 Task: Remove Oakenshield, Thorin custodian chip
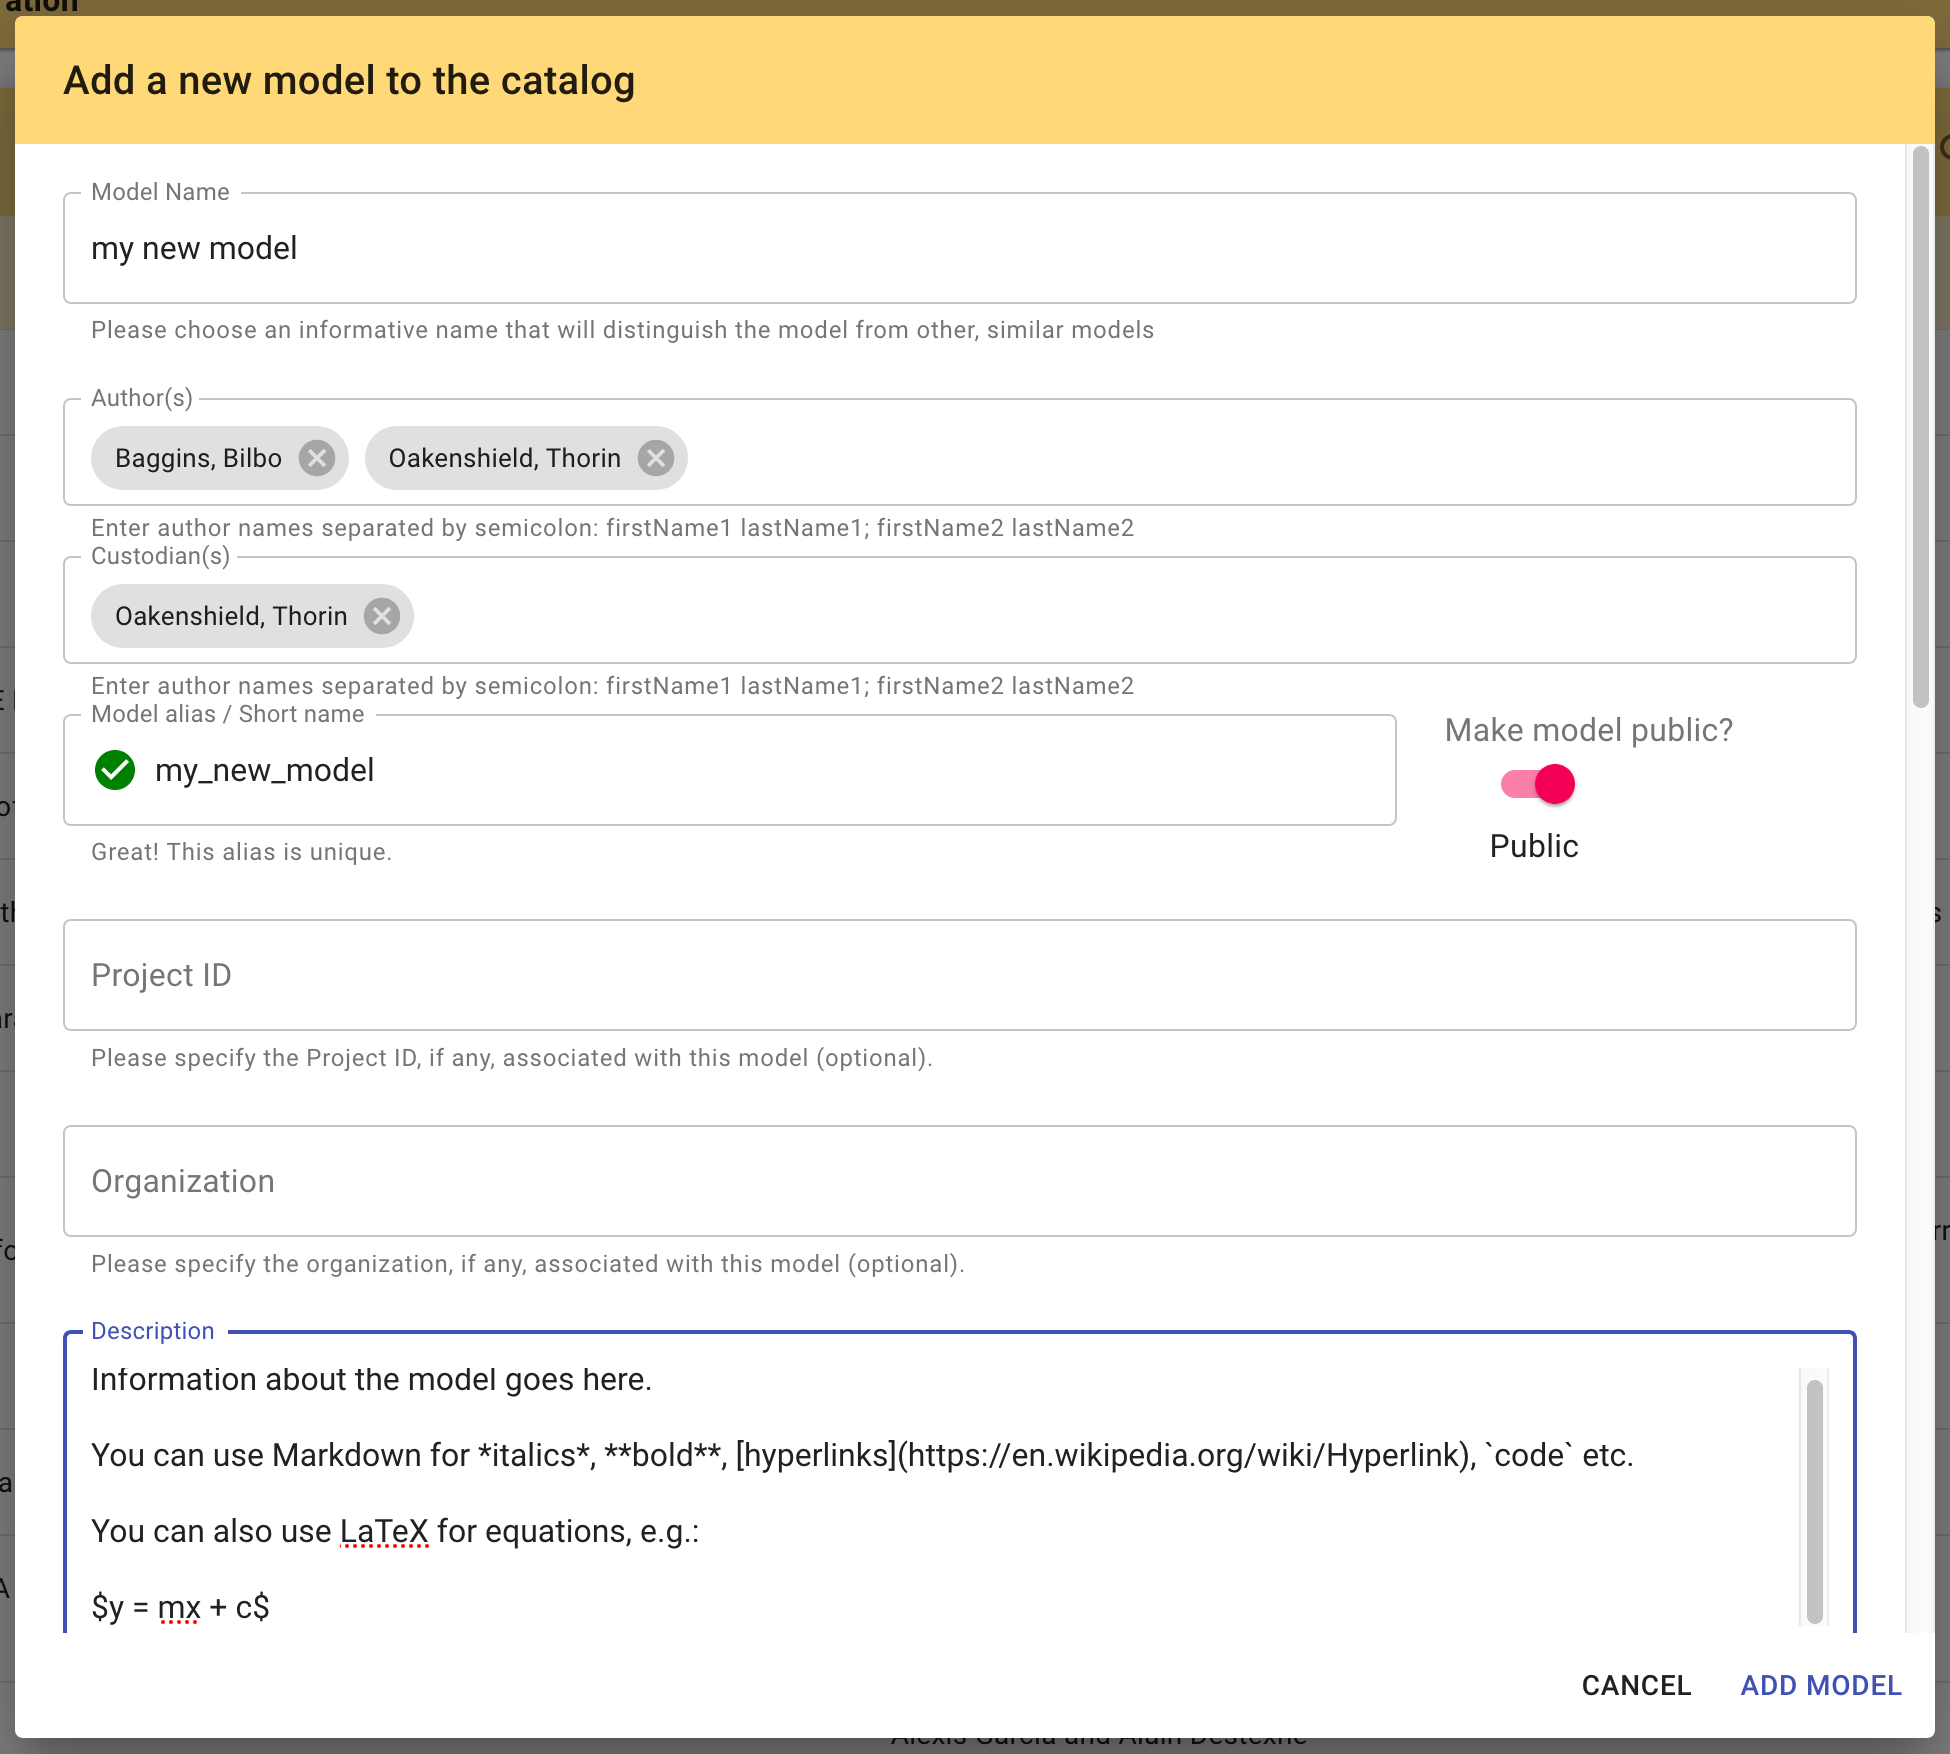[x=382, y=616]
